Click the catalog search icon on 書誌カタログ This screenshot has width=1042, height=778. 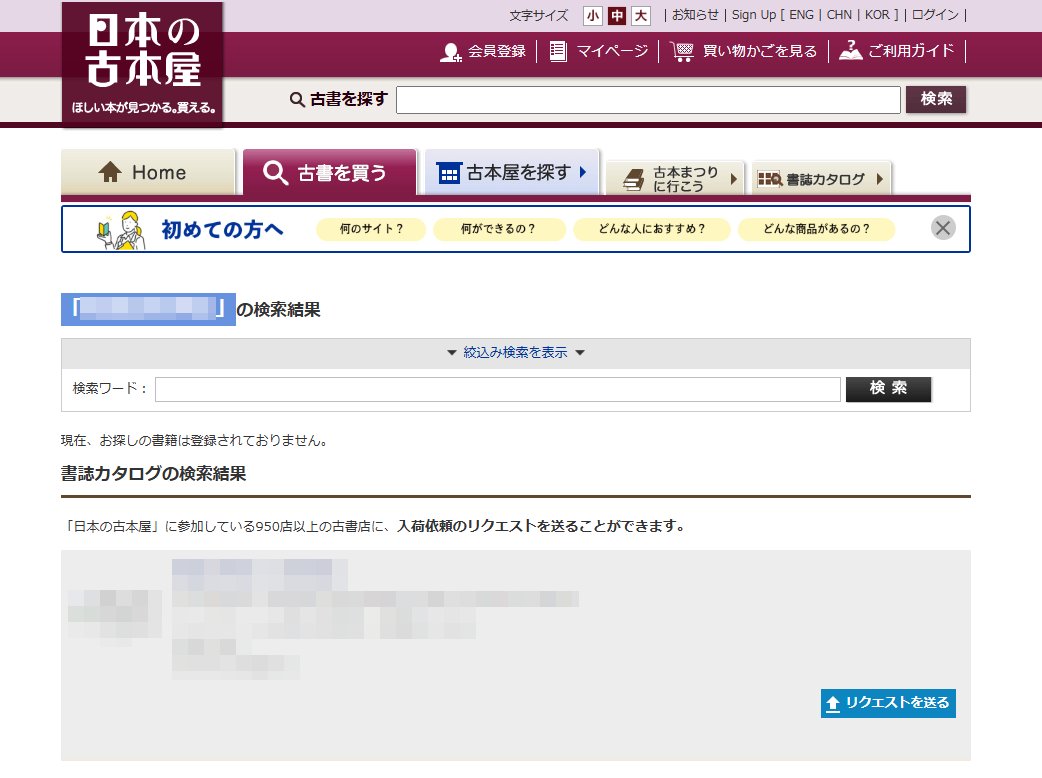click(770, 179)
